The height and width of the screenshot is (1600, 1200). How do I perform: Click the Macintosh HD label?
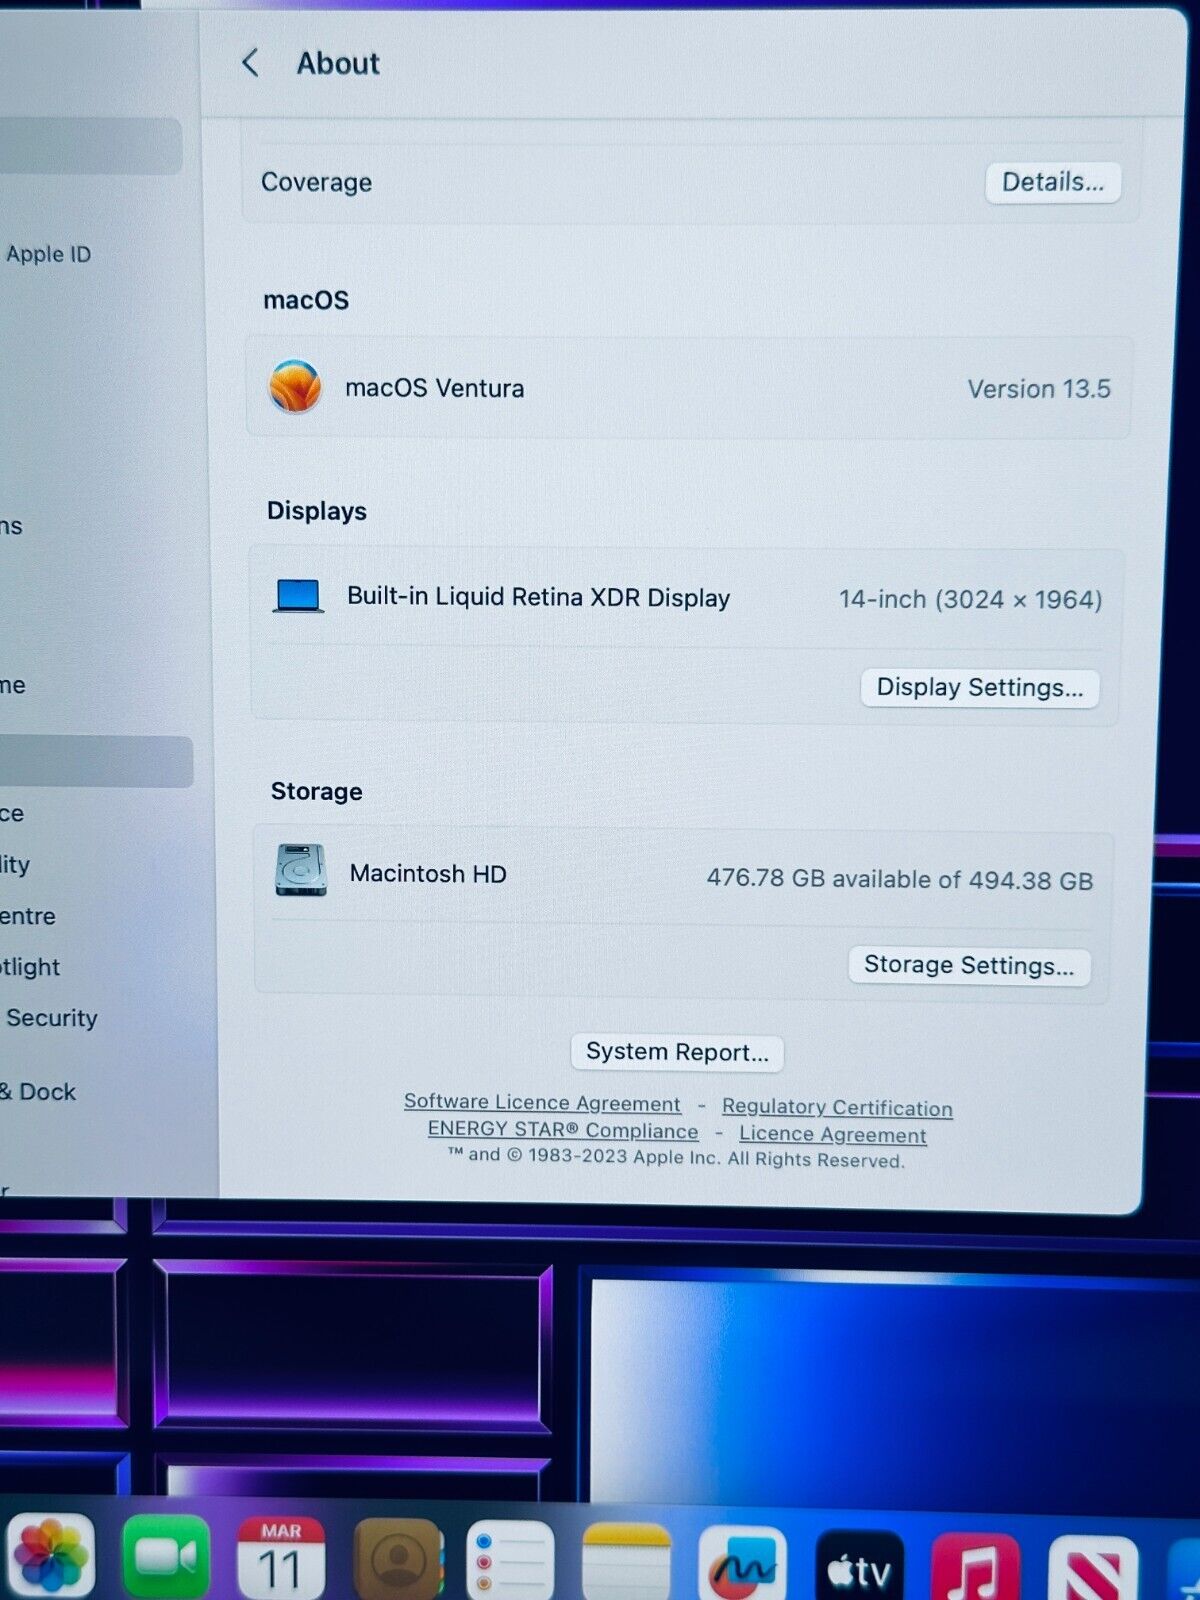point(428,874)
